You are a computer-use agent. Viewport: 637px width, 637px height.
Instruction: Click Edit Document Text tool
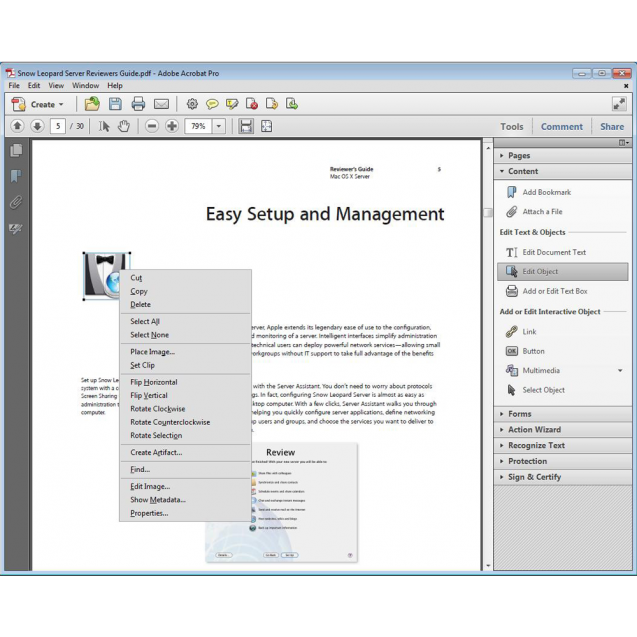(553, 252)
